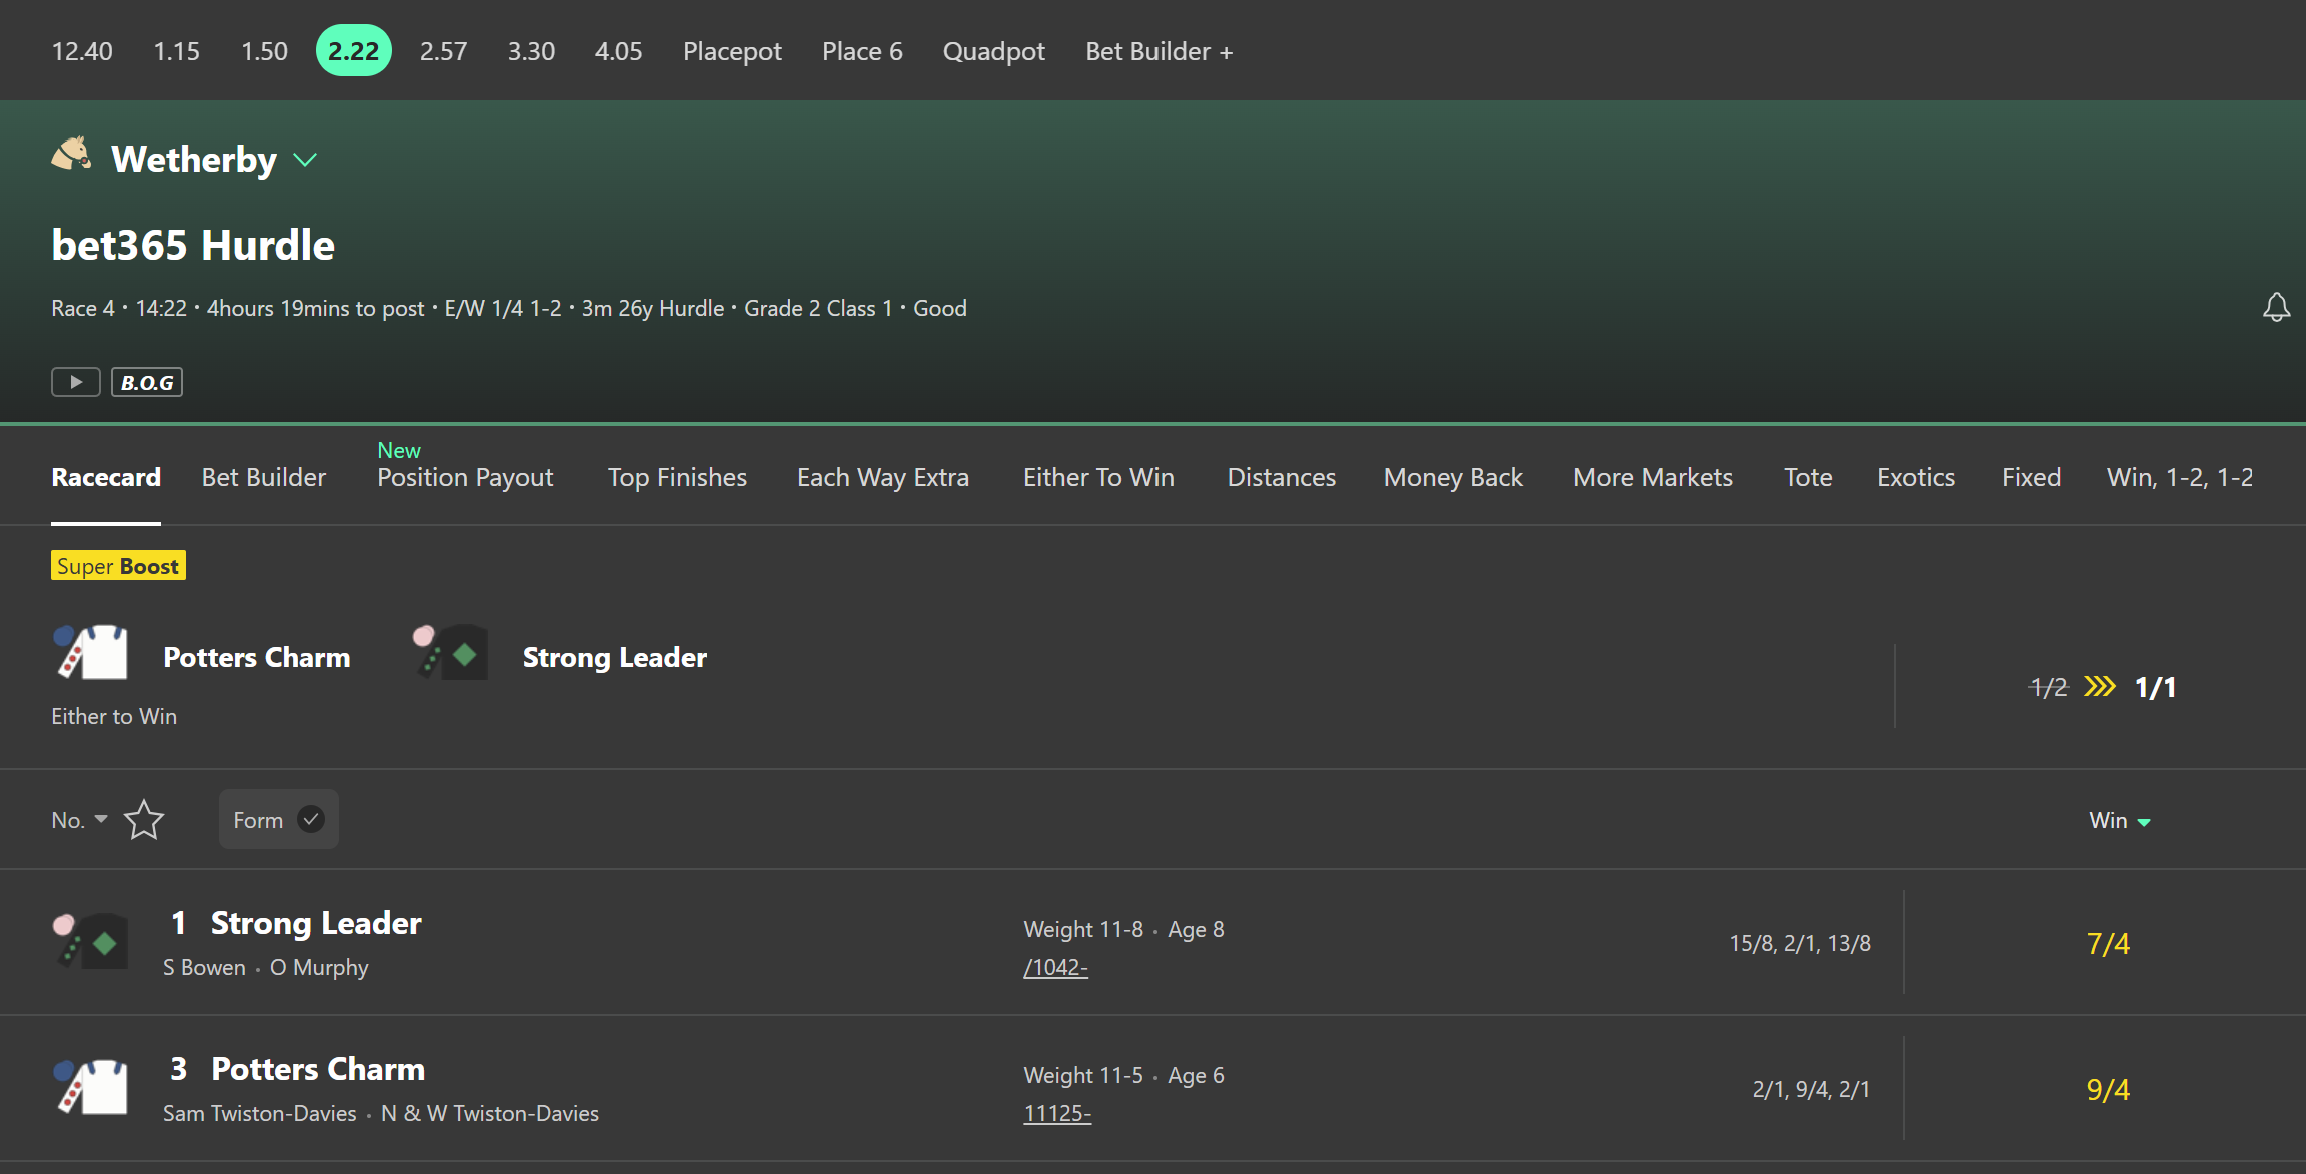Image resolution: width=2306 pixels, height=1174 pixels.
Task: Open the Placepot option
Action: 732,51
